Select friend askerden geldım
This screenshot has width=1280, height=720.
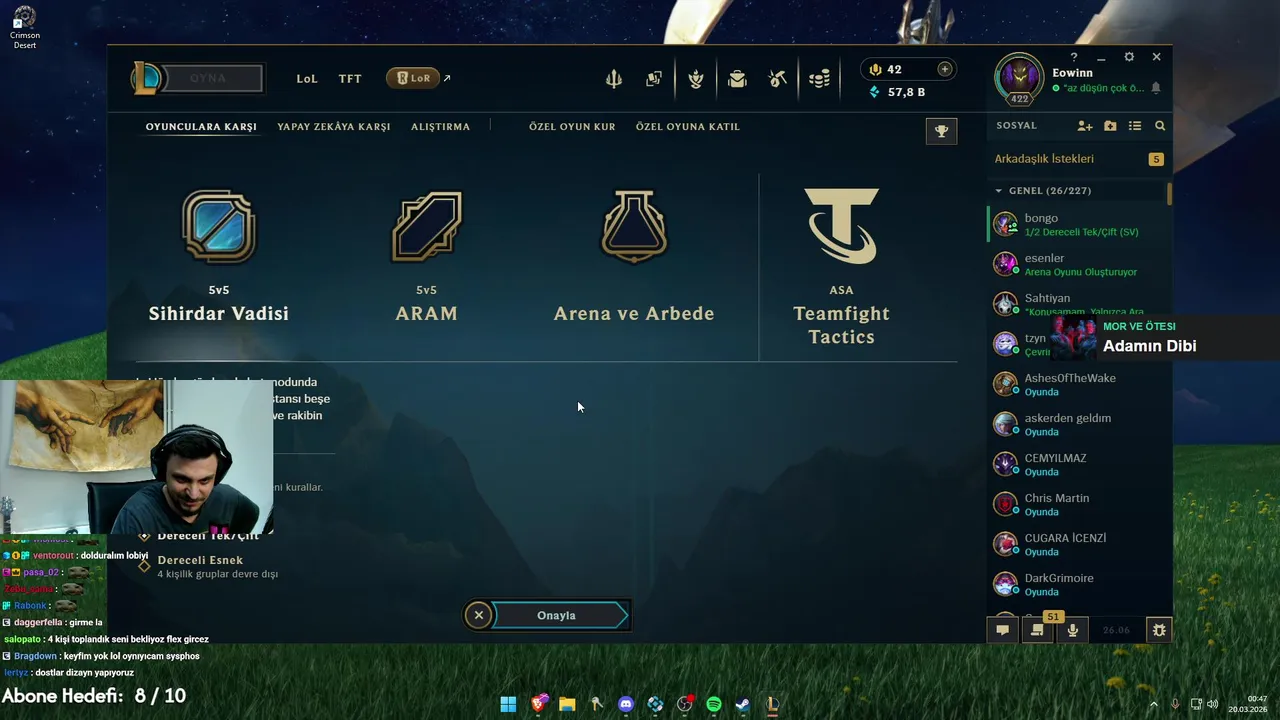tap(1077, 424)
